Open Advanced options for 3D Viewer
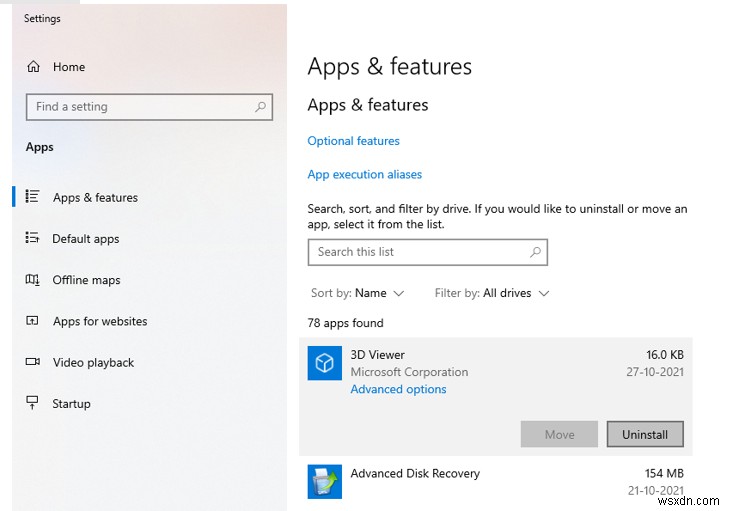Image resolution: width=731 pixels, height=511 pixels. tap(398, 389)
